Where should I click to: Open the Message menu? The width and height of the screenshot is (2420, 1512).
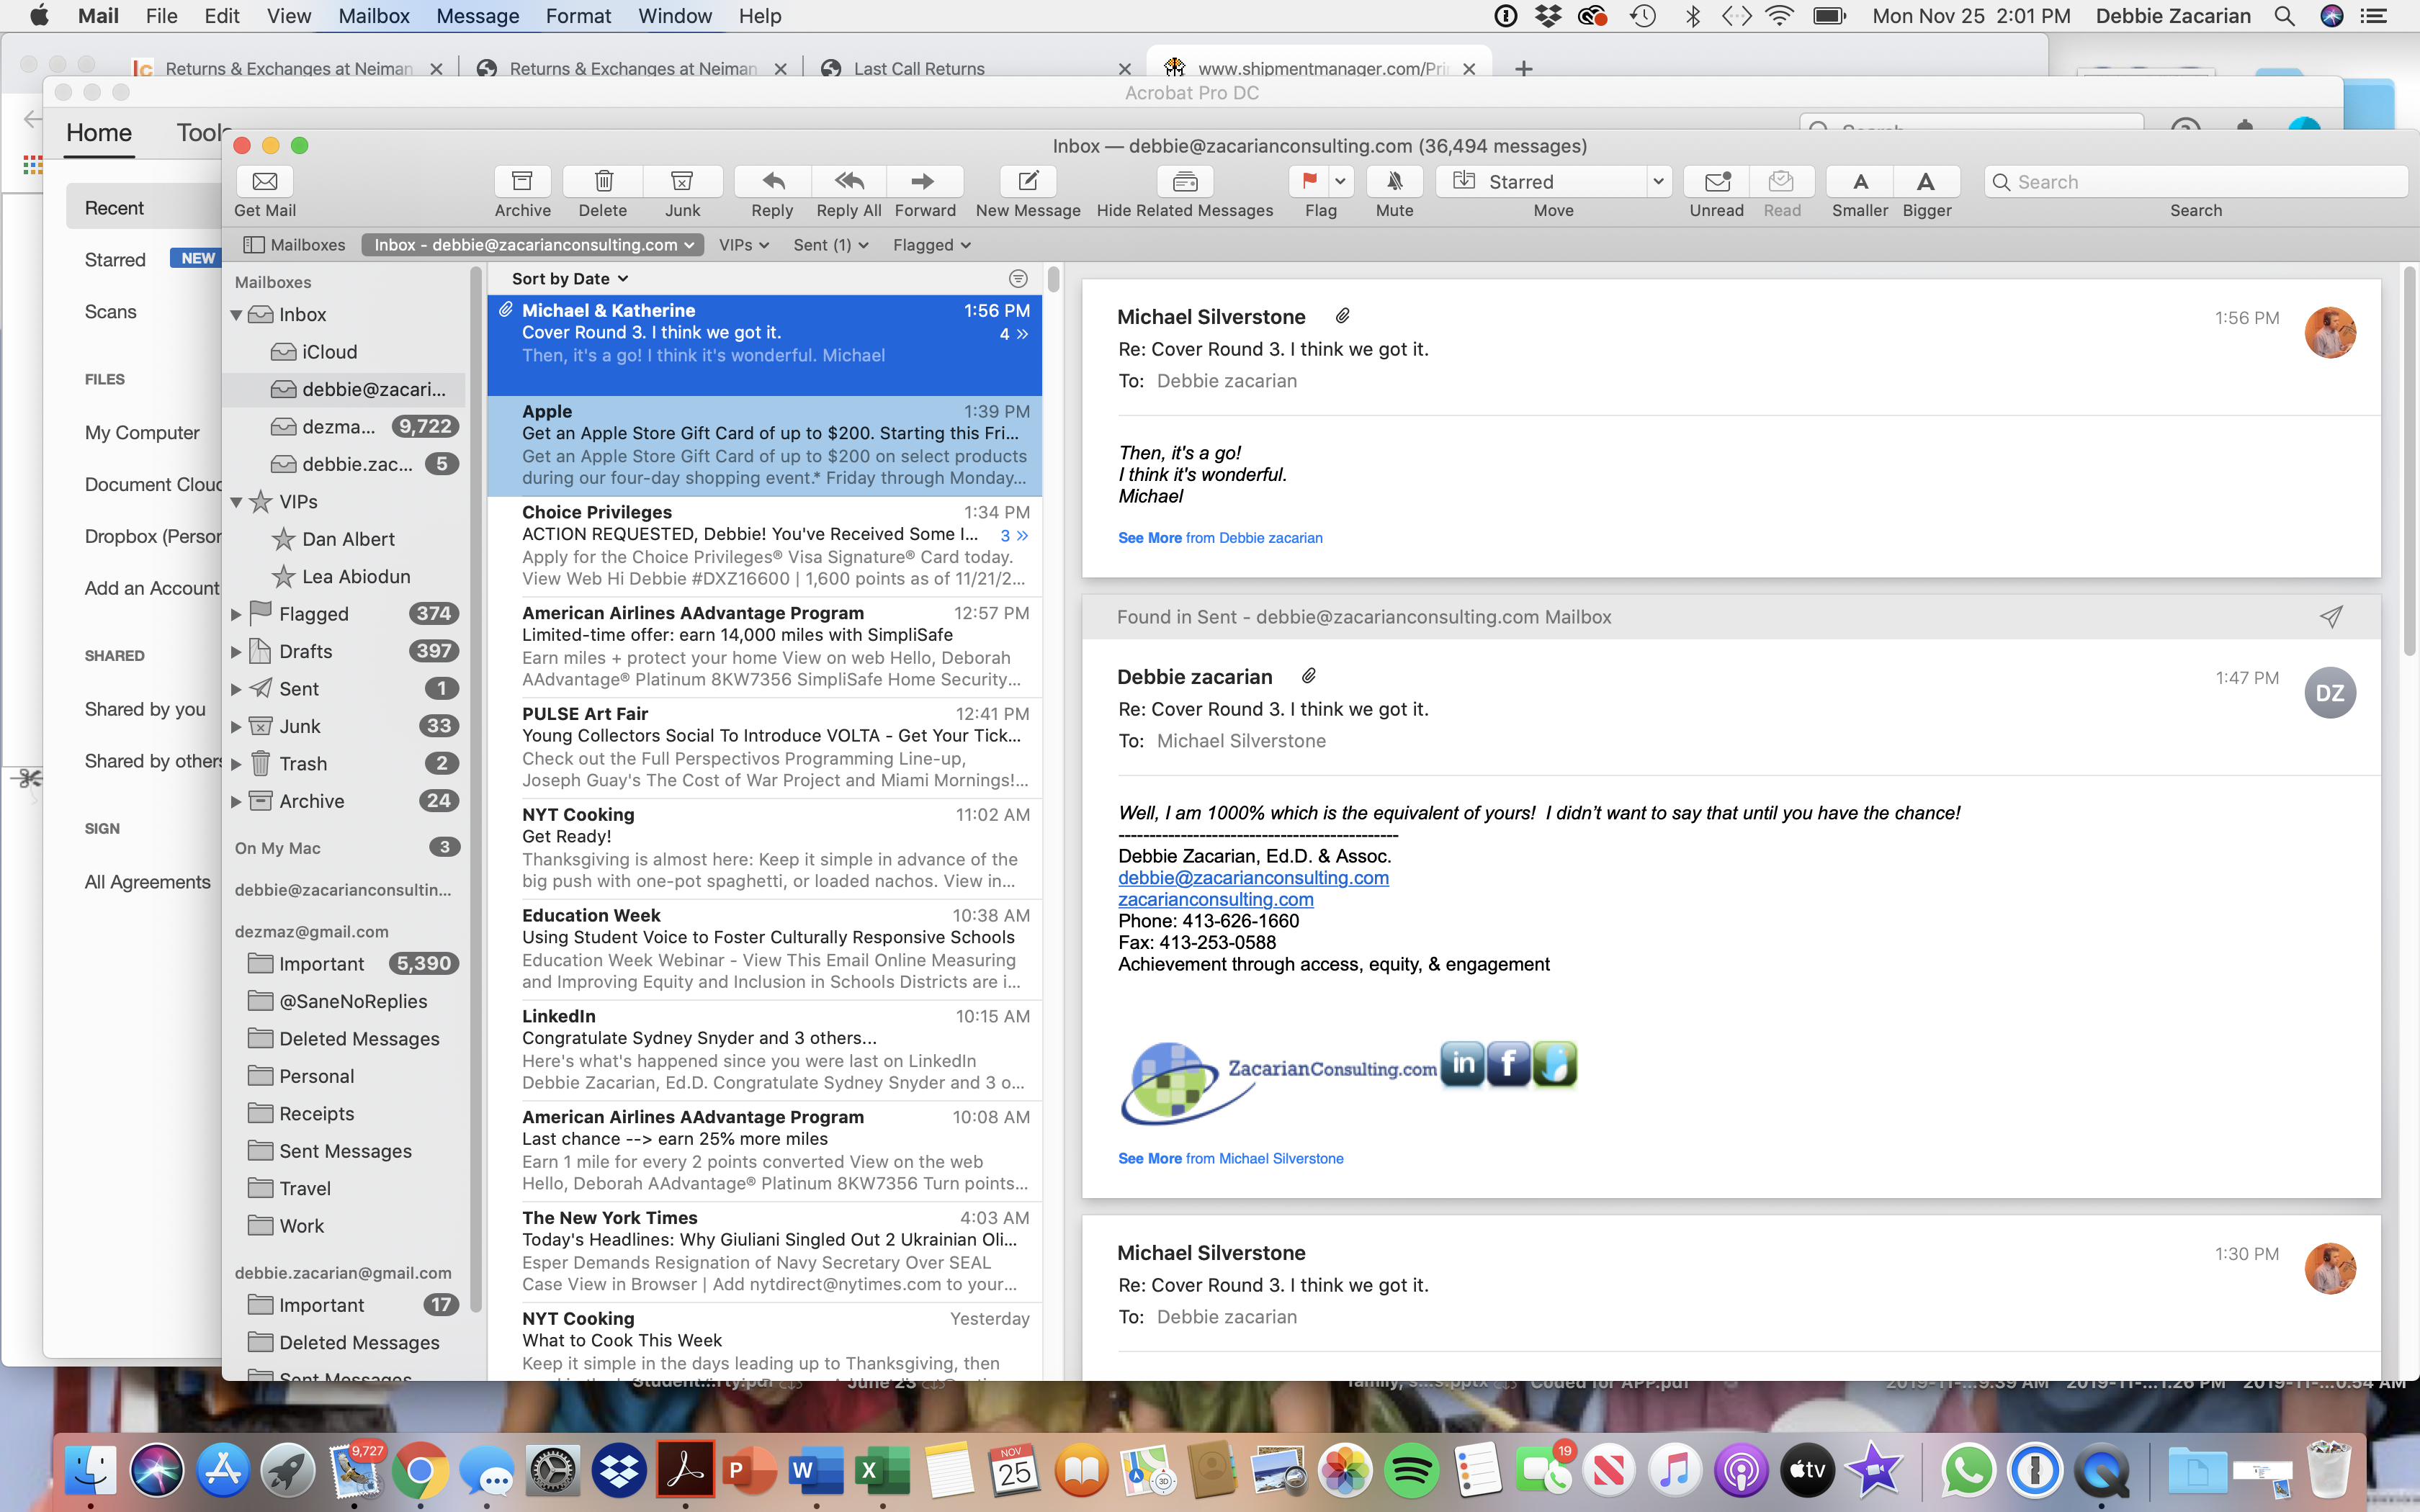coord(477,16)
